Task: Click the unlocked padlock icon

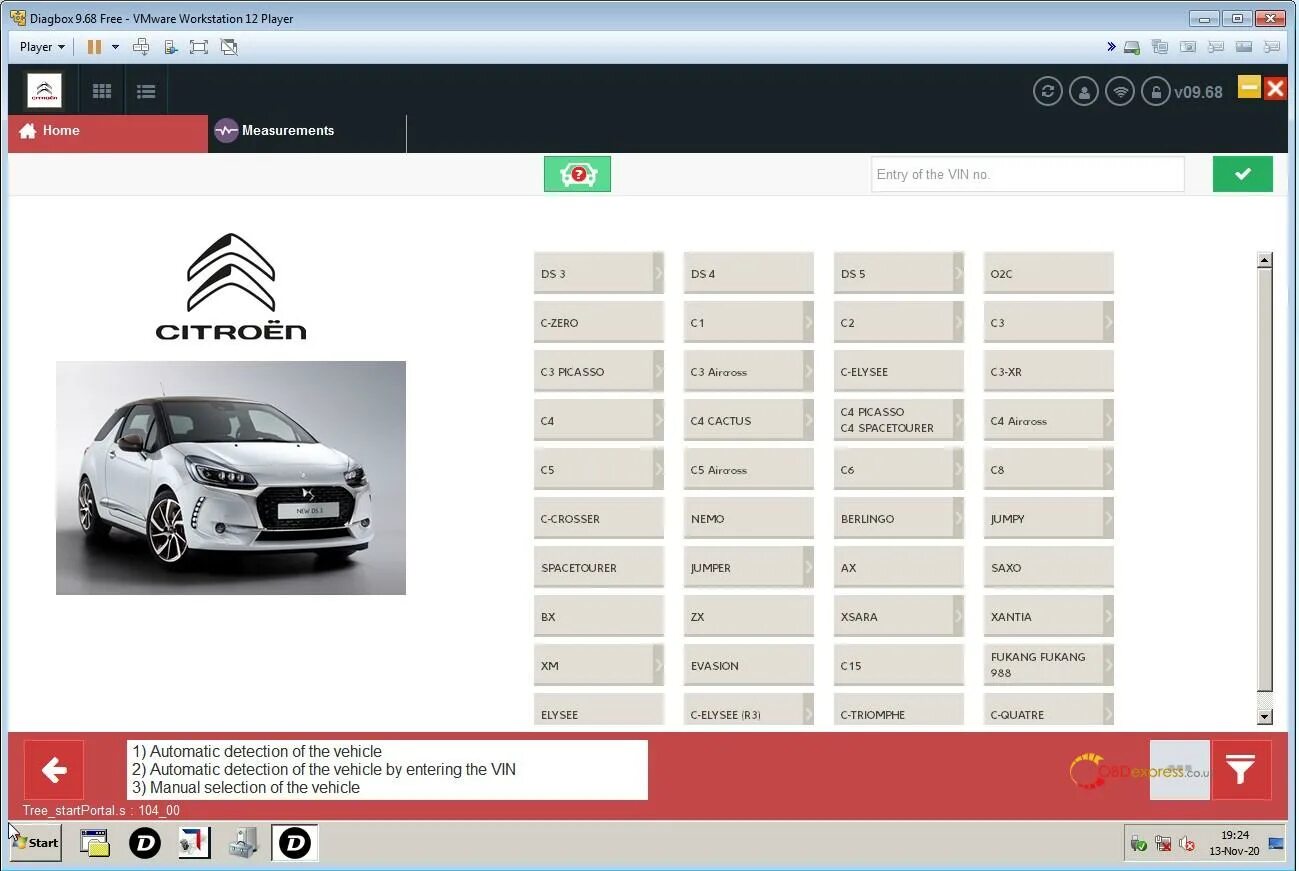Action: pyautogui.click(x=1156, y=91)
